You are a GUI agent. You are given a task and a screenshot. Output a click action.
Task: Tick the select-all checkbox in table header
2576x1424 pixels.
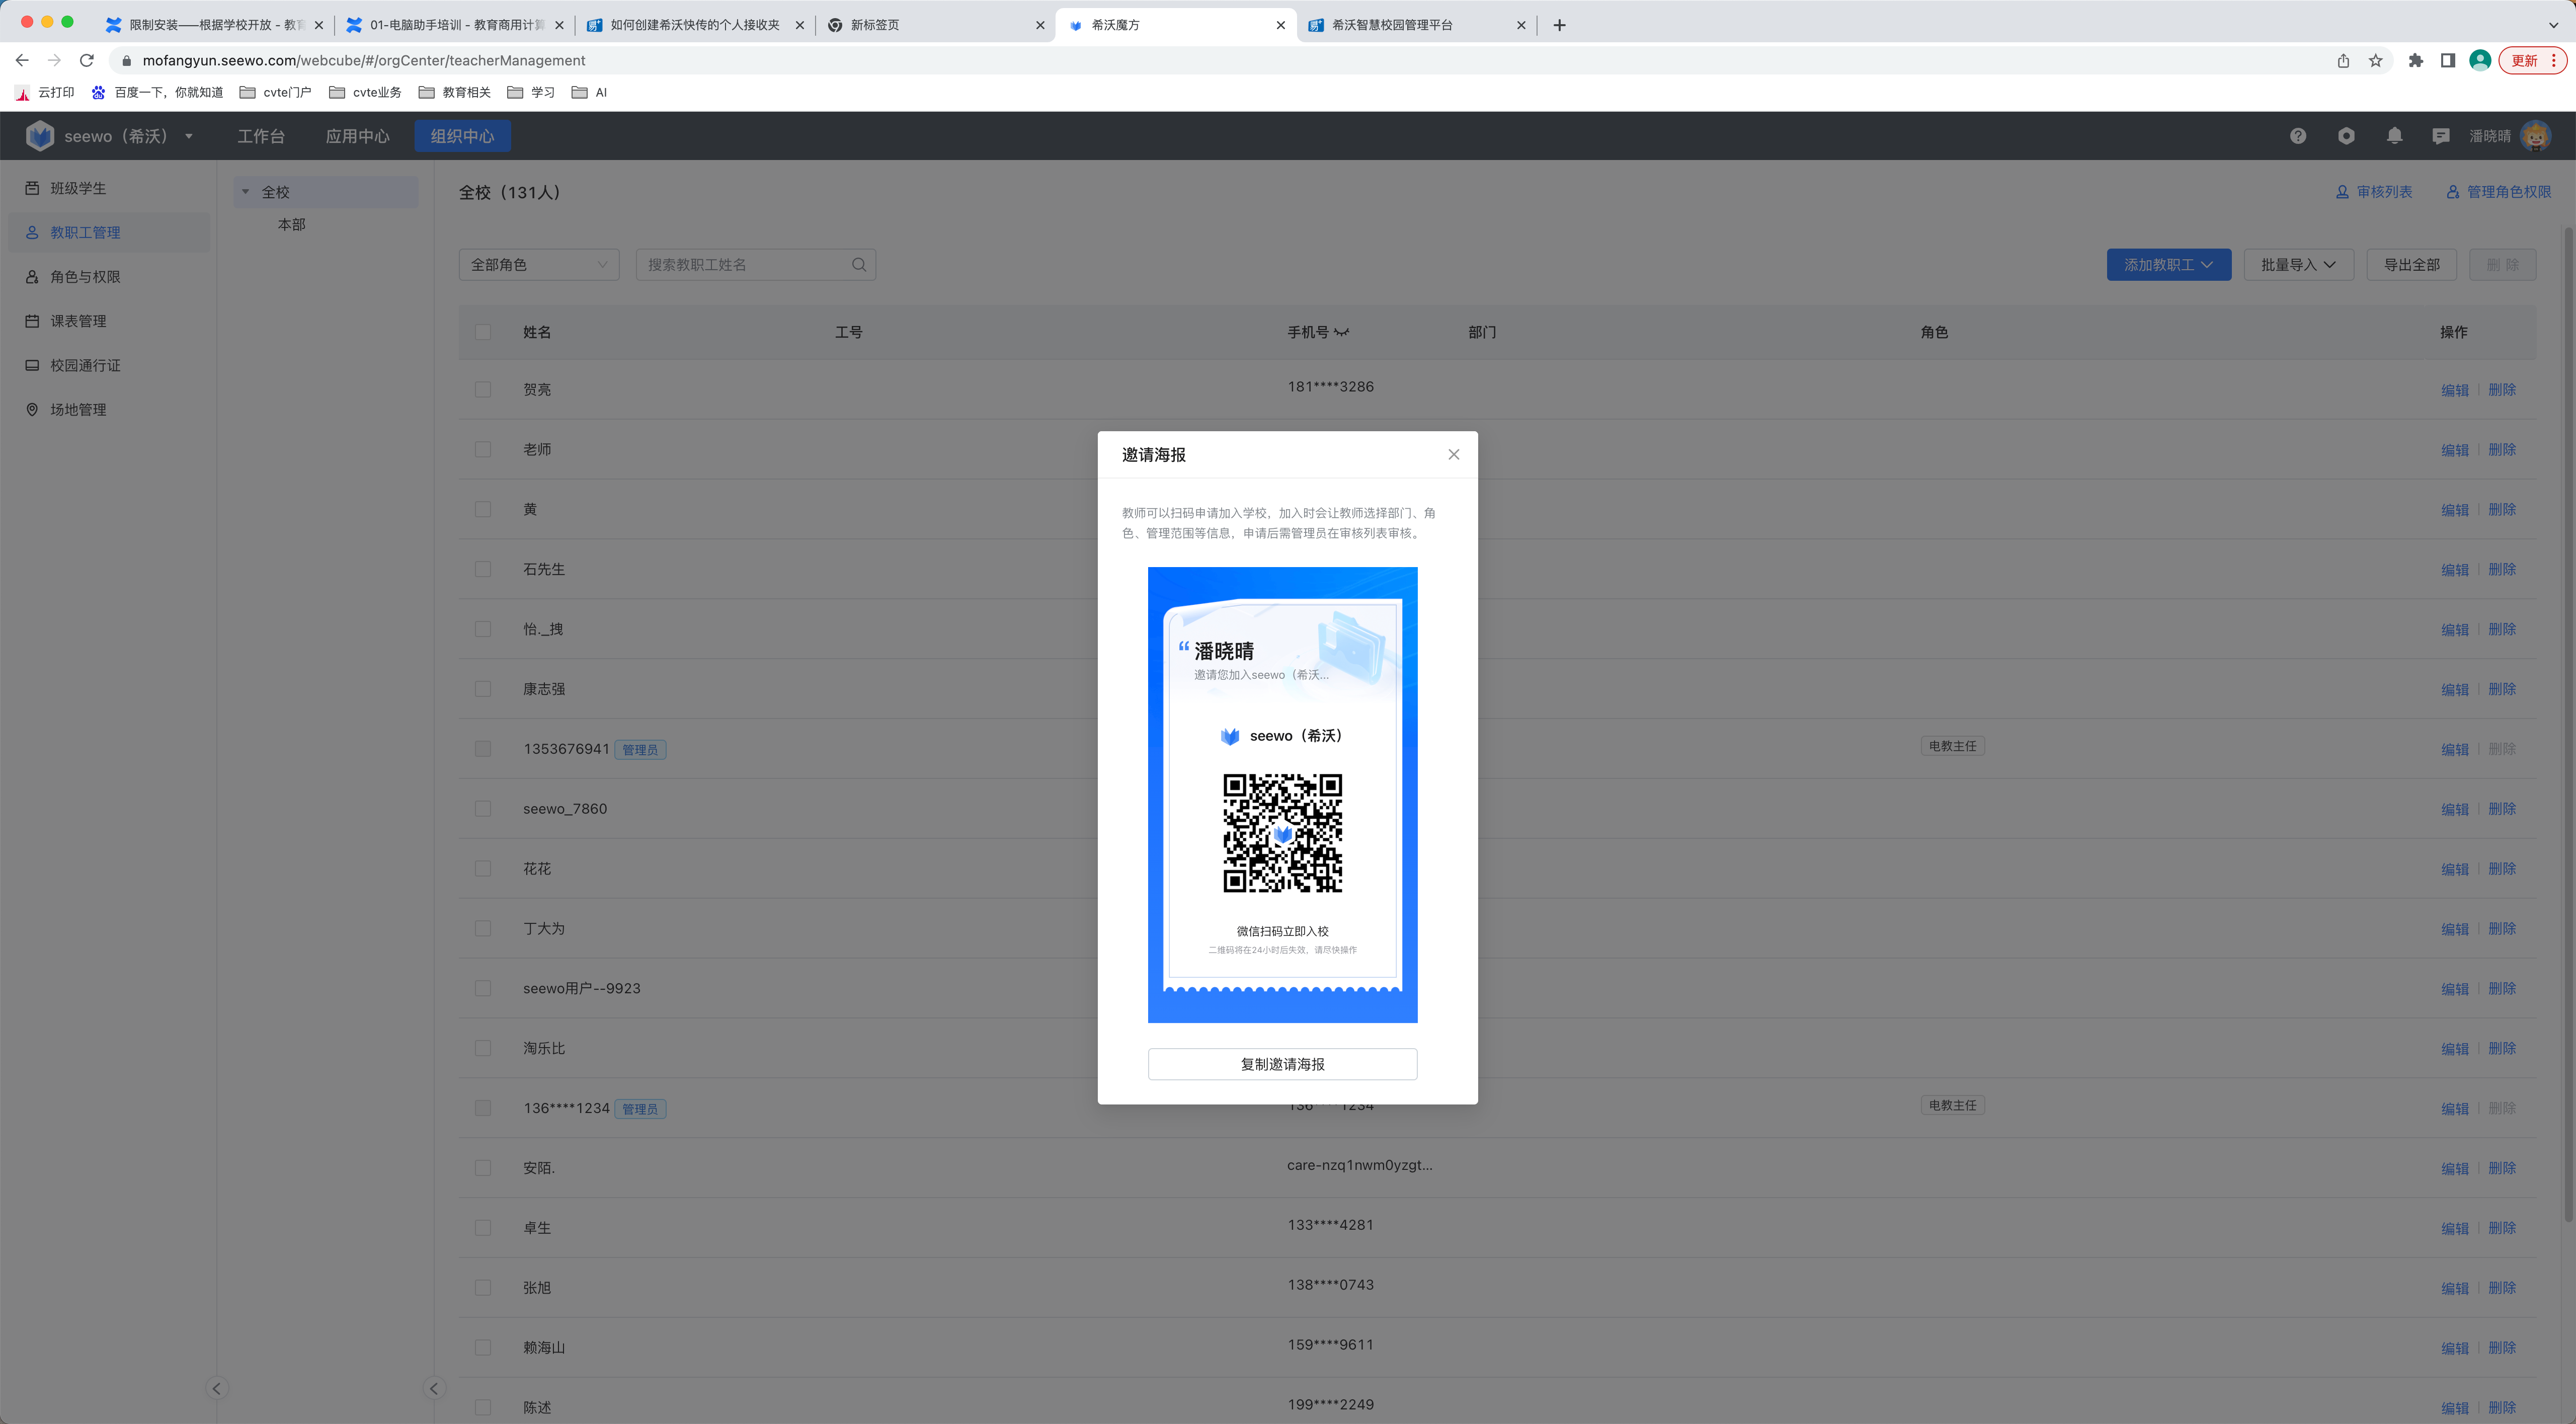tap(483, 332)
